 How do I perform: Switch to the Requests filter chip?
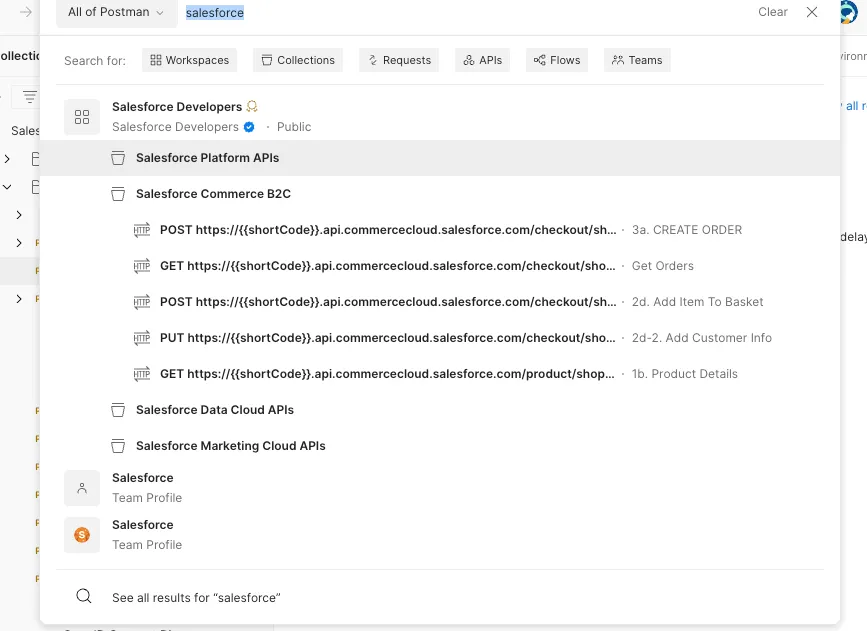pyautogui.click(x=398, y=60)
